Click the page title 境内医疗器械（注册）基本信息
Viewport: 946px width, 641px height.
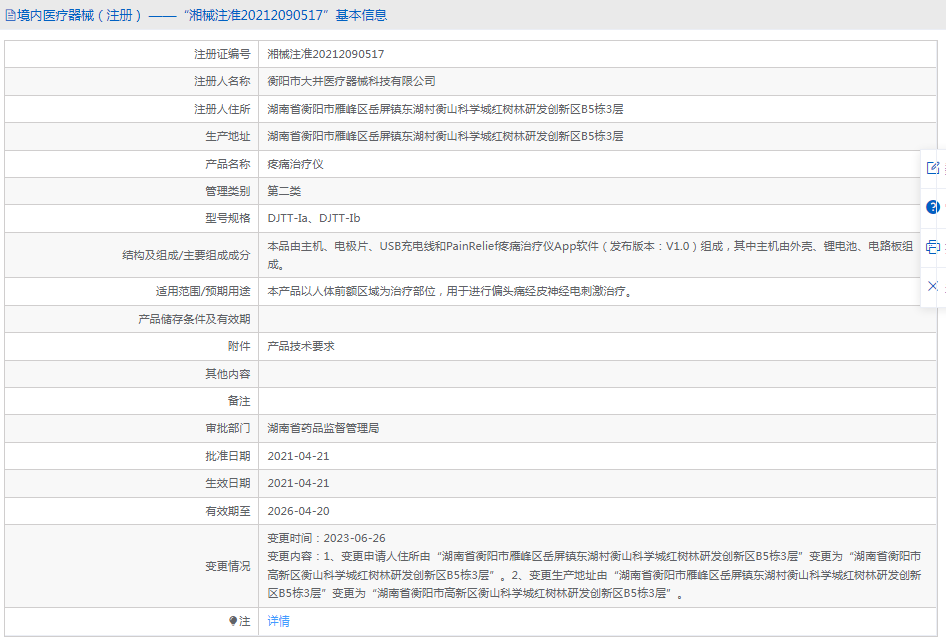202,15
